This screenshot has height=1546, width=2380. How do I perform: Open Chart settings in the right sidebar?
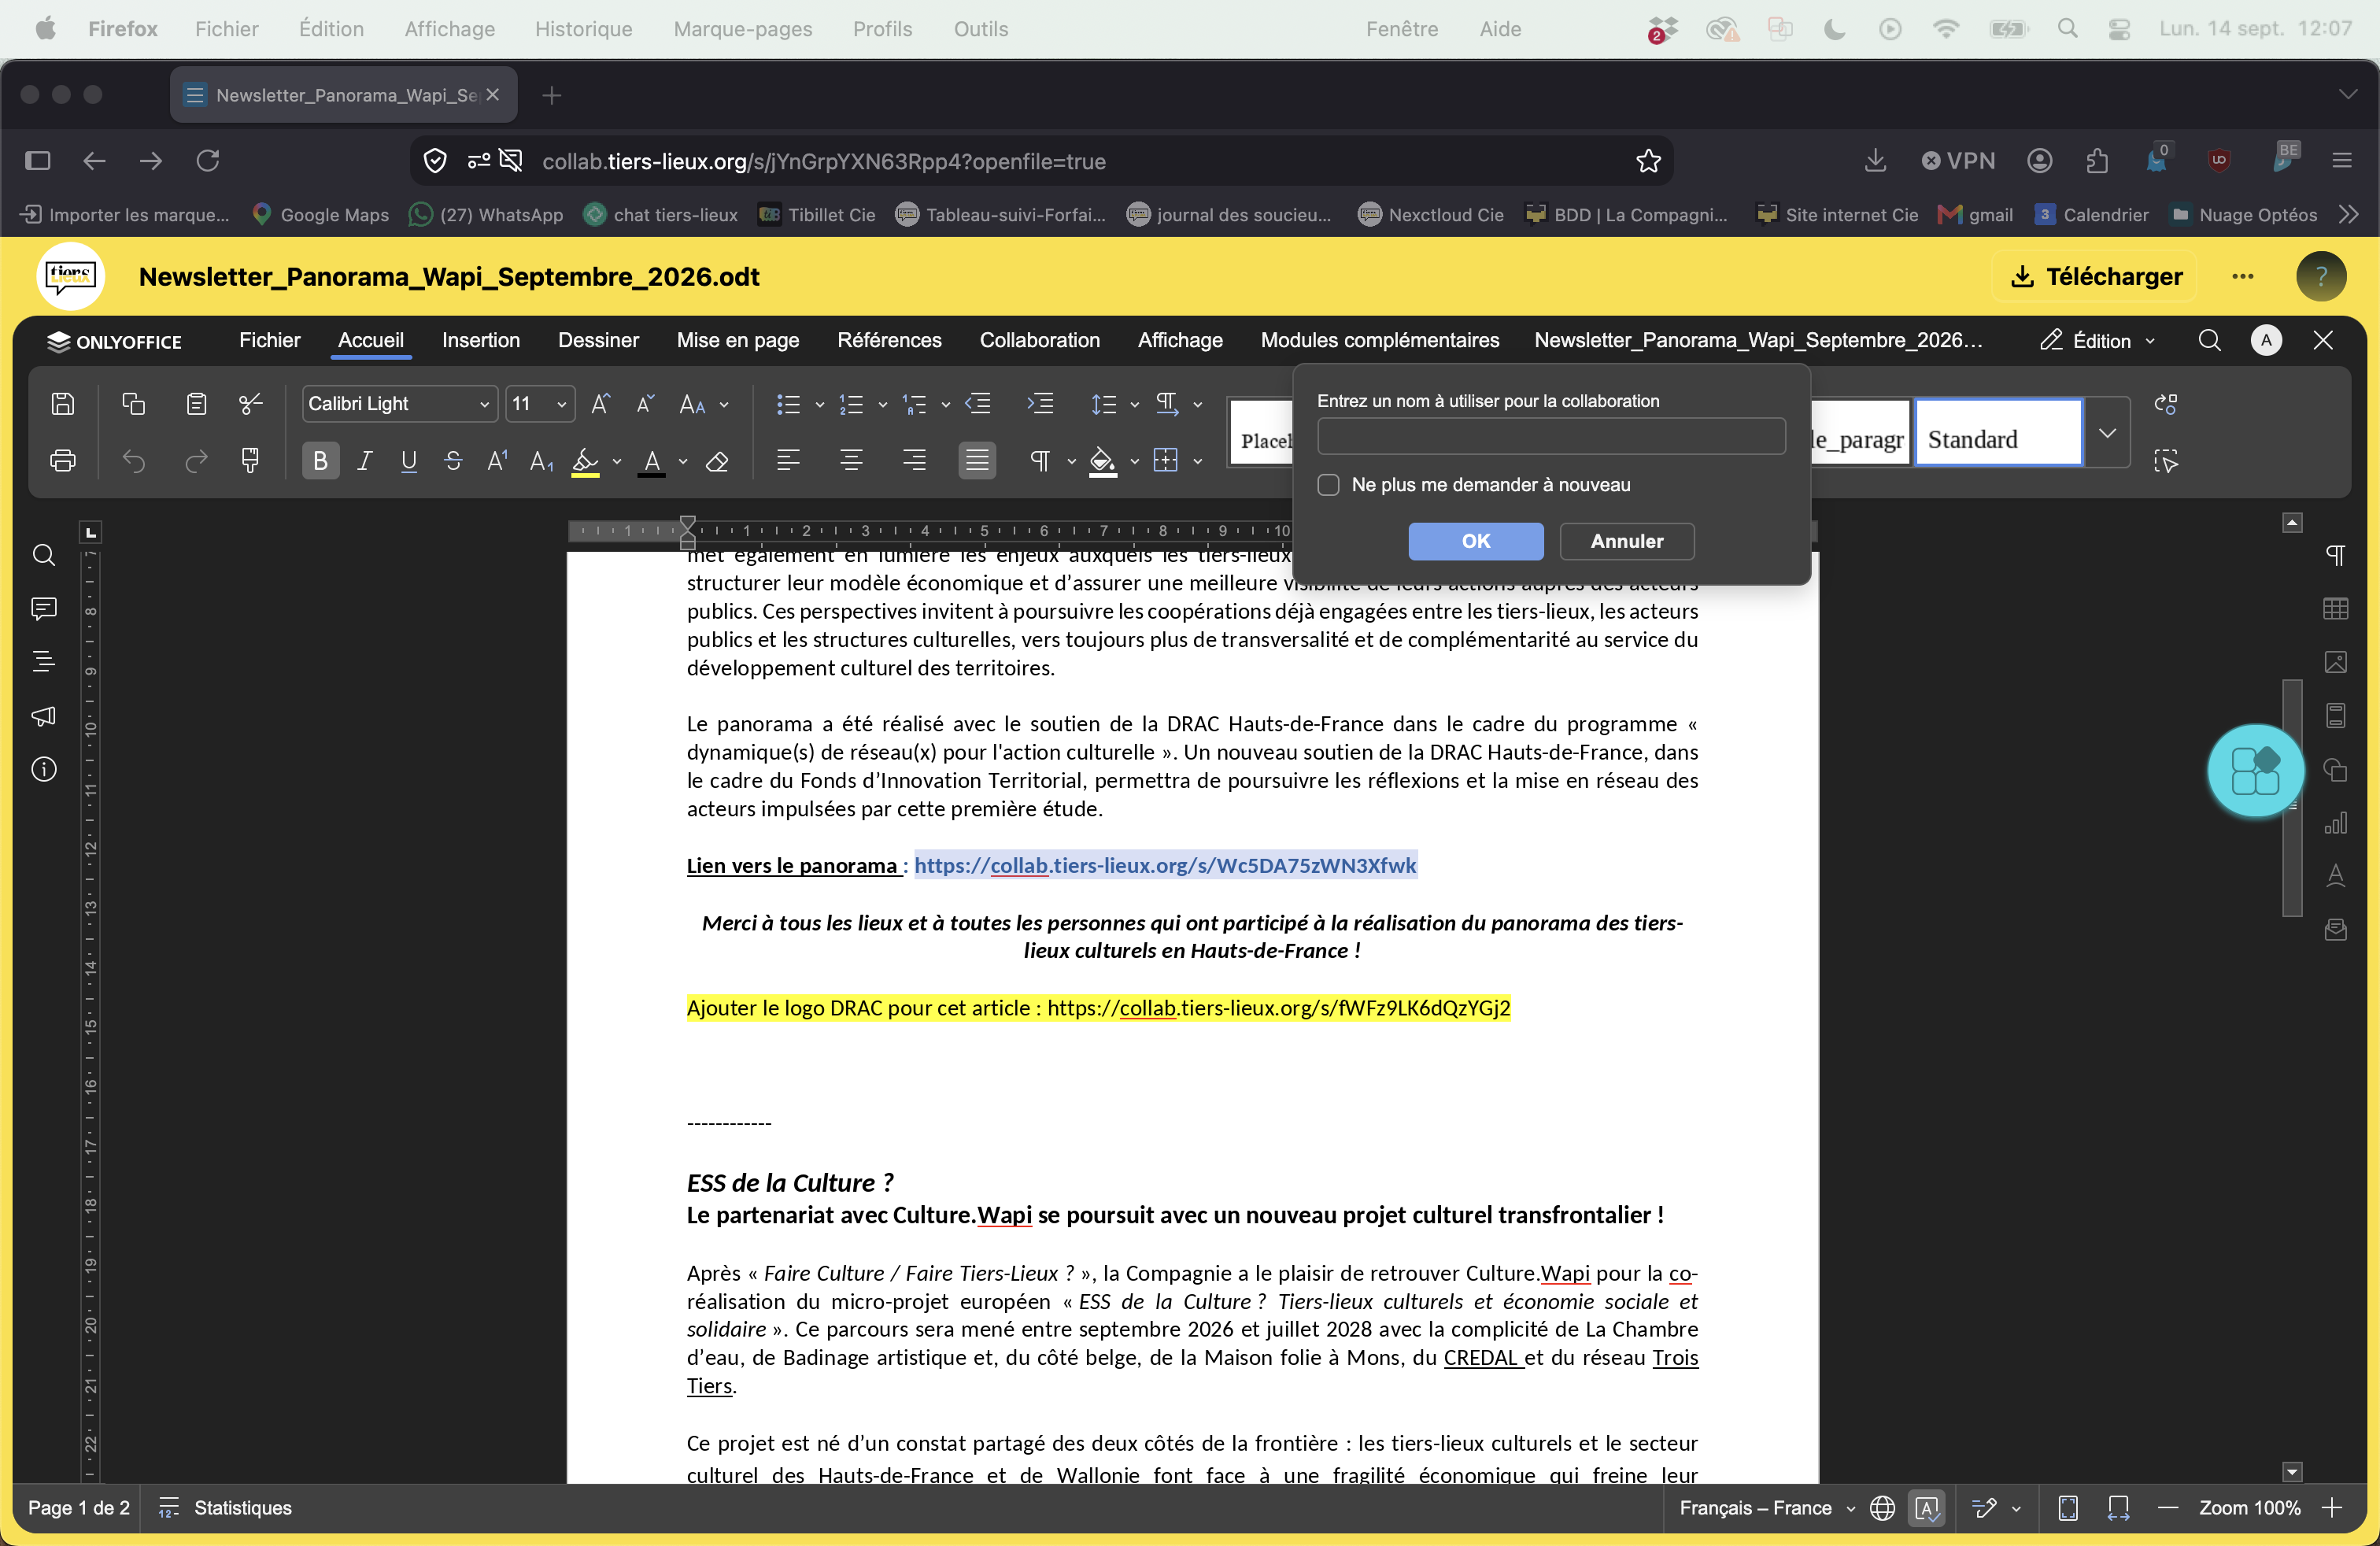pyautogui.click(x=2335, y=822)
